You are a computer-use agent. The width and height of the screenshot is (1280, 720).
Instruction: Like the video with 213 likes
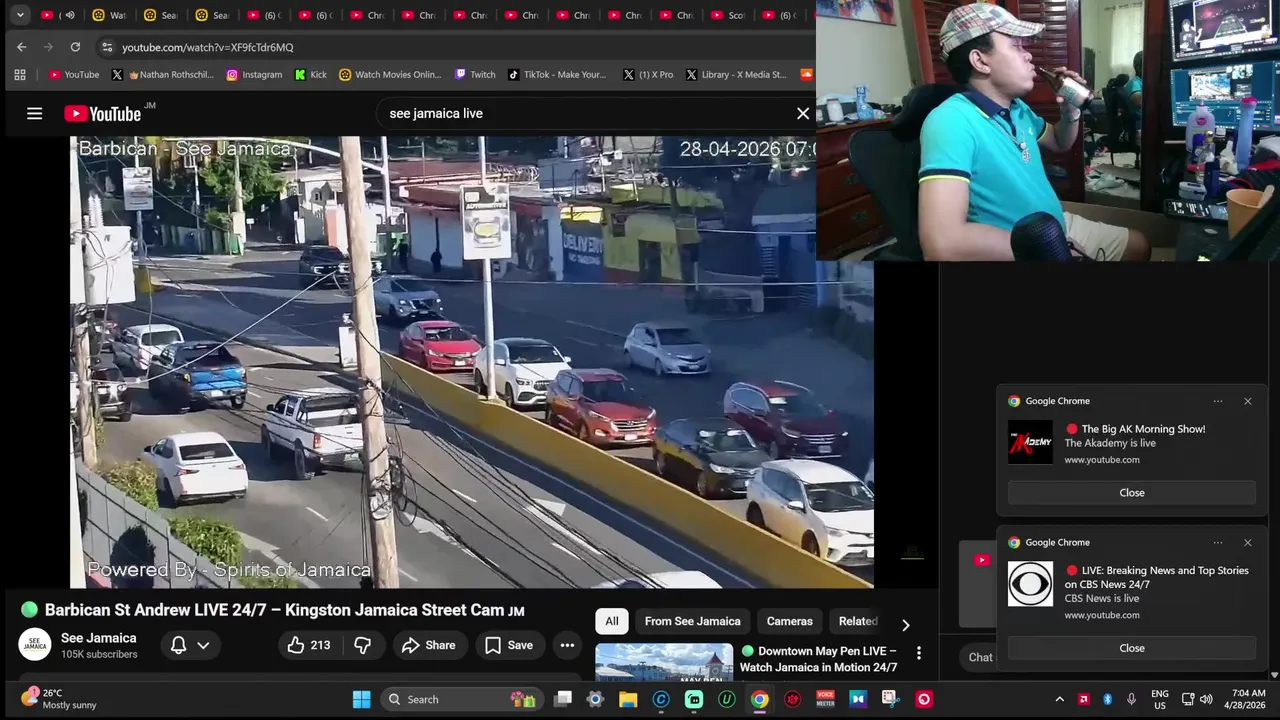tap(309, 645)
